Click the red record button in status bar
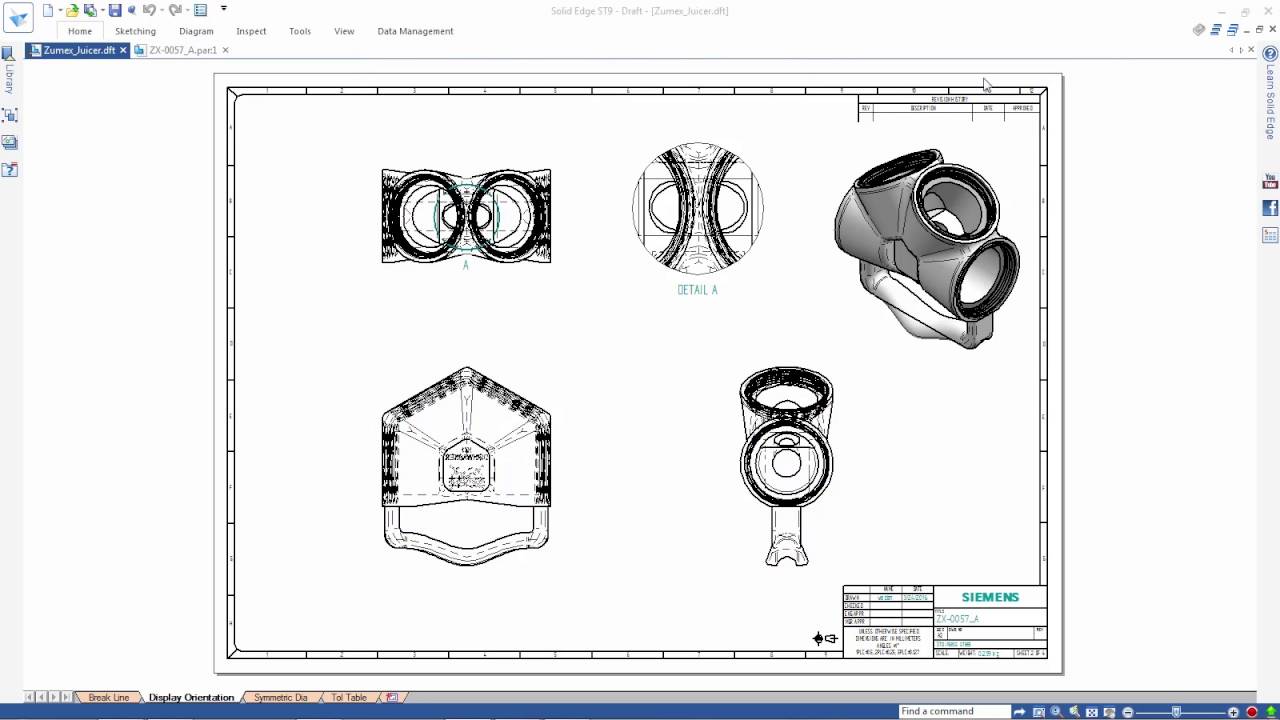1280x720 pixels. (1252, 712)
